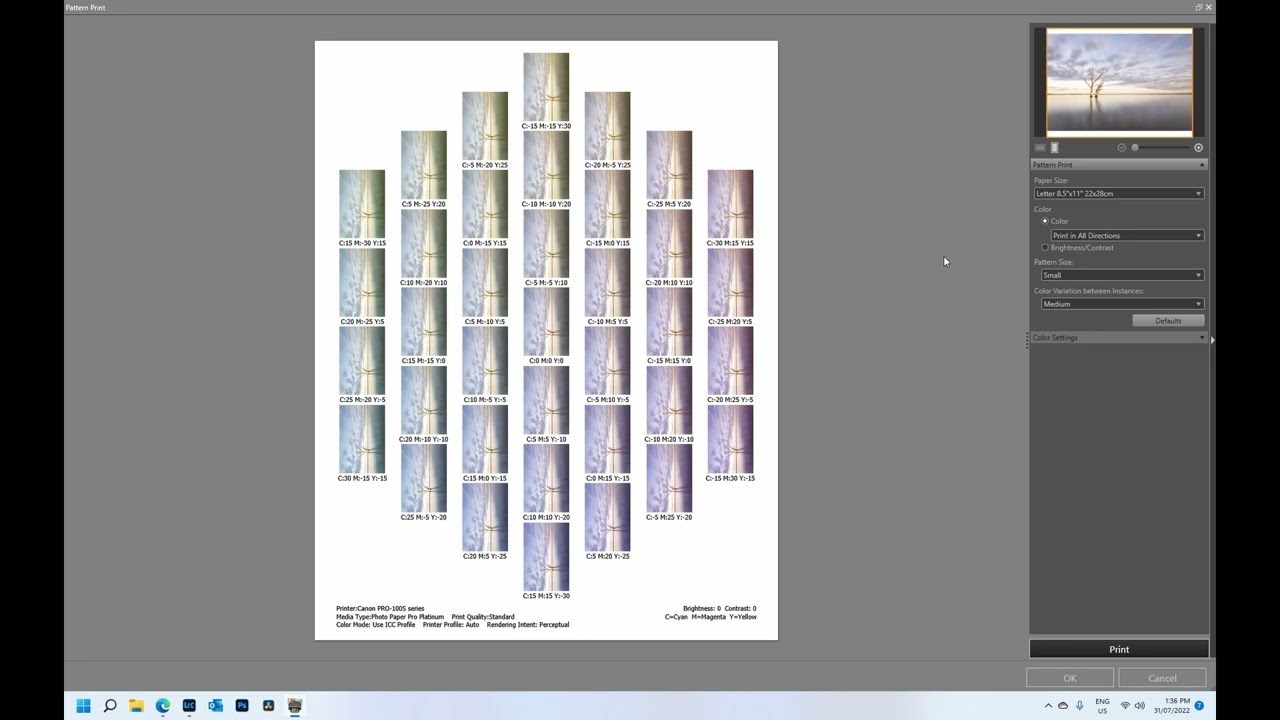Click the Defaults button
This screenshot has width=1280, height=720.
(1168, 320)
